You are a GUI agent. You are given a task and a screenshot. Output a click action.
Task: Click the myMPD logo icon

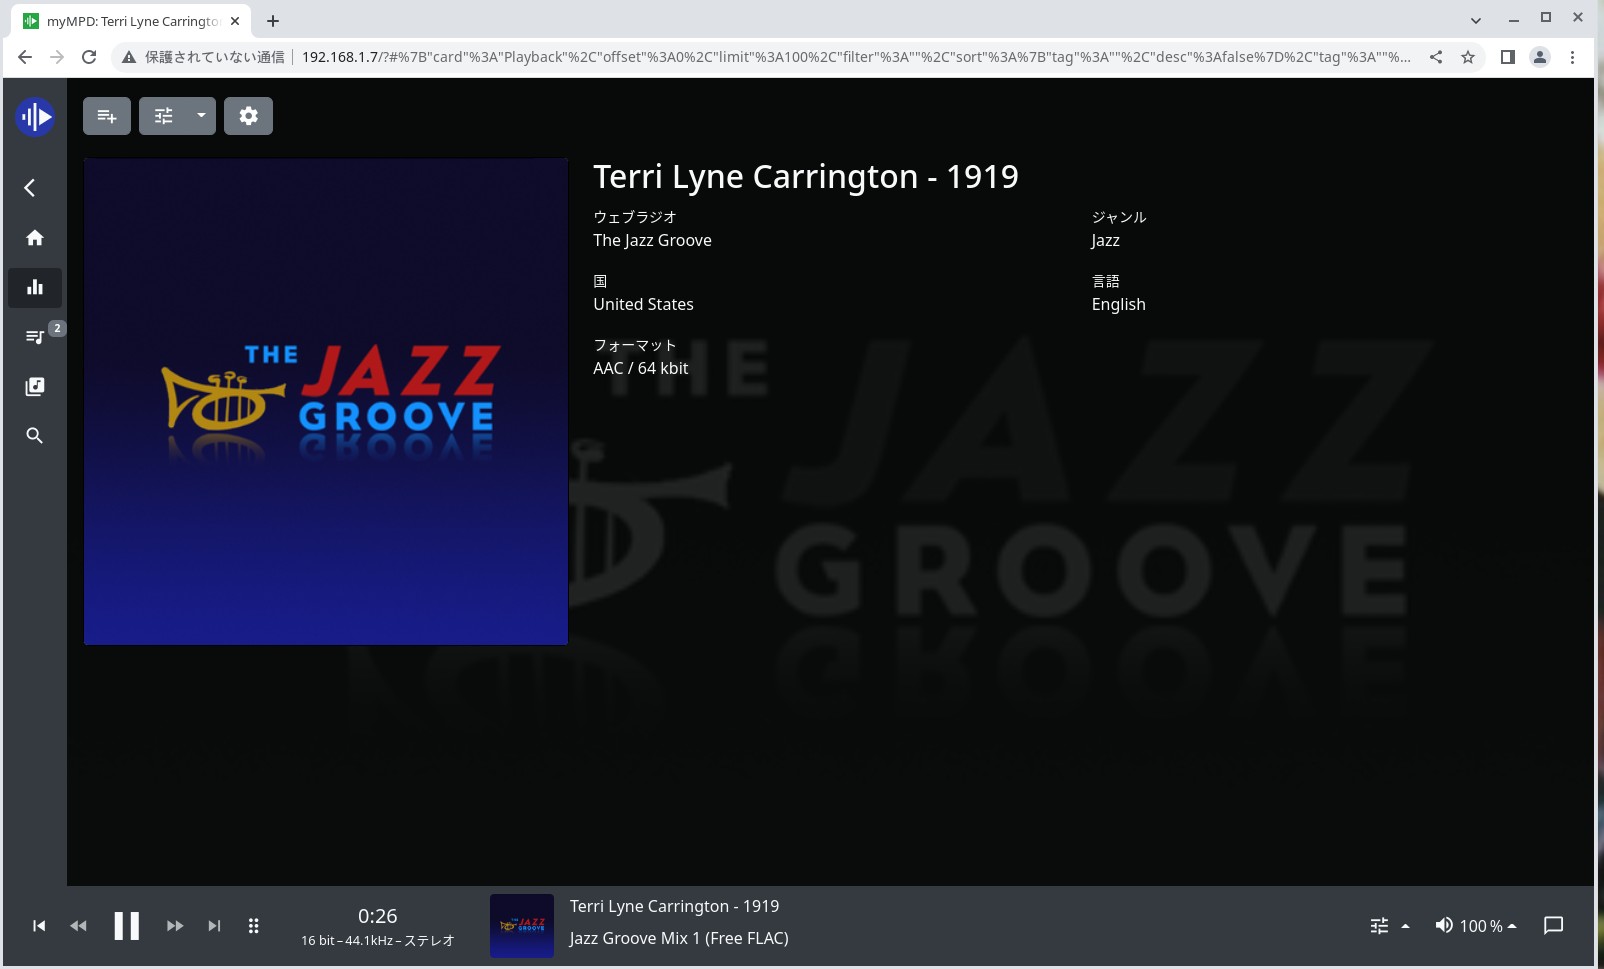35,117
